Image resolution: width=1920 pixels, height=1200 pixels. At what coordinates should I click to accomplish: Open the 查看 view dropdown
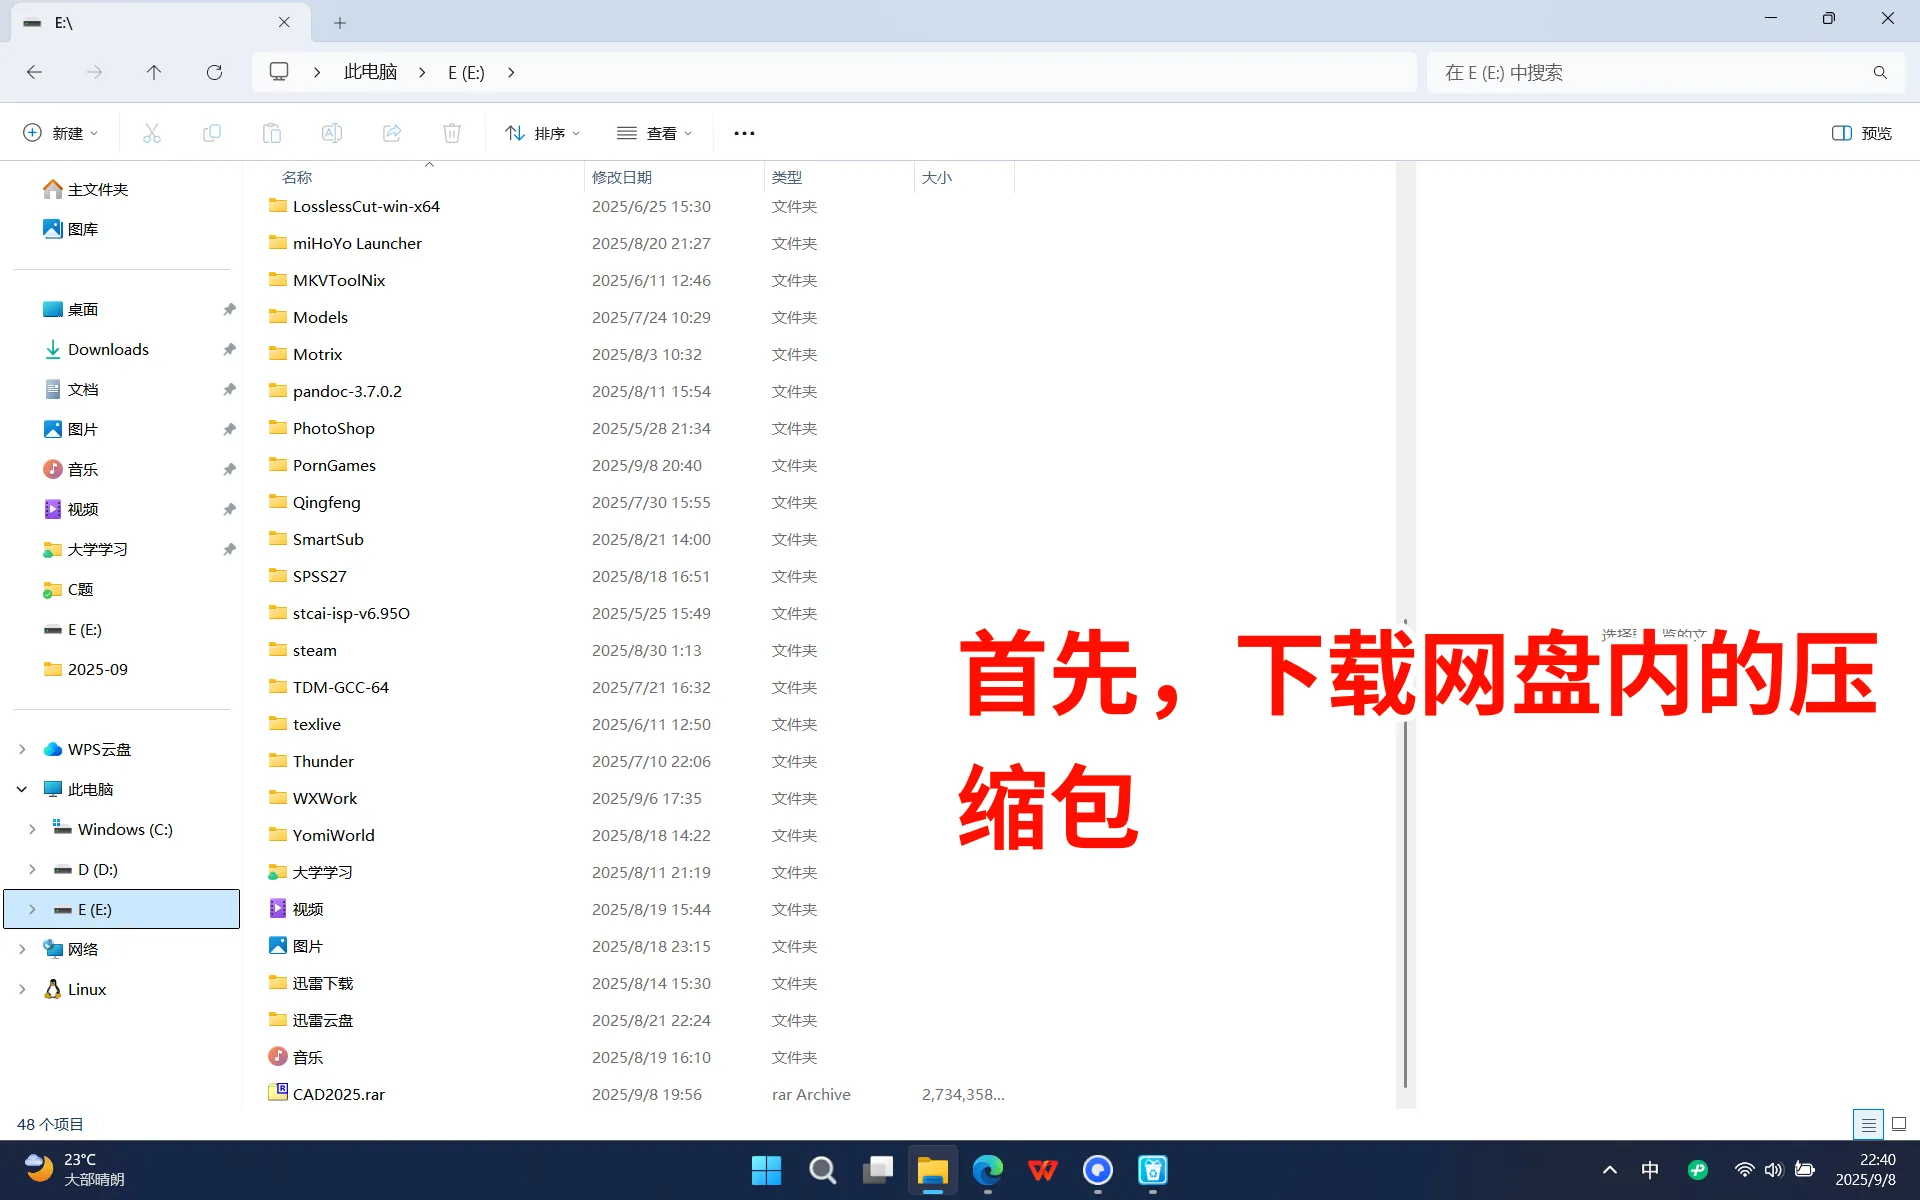click(x=655, y=132)
